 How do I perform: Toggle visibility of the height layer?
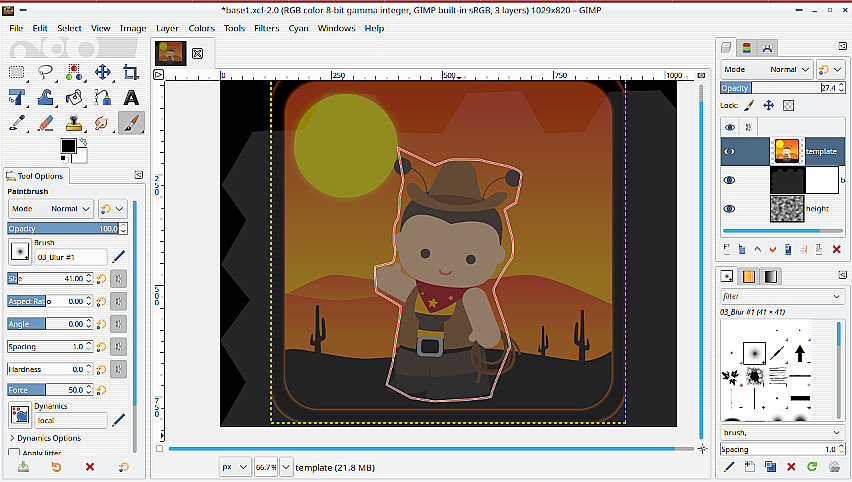point(729,208)
